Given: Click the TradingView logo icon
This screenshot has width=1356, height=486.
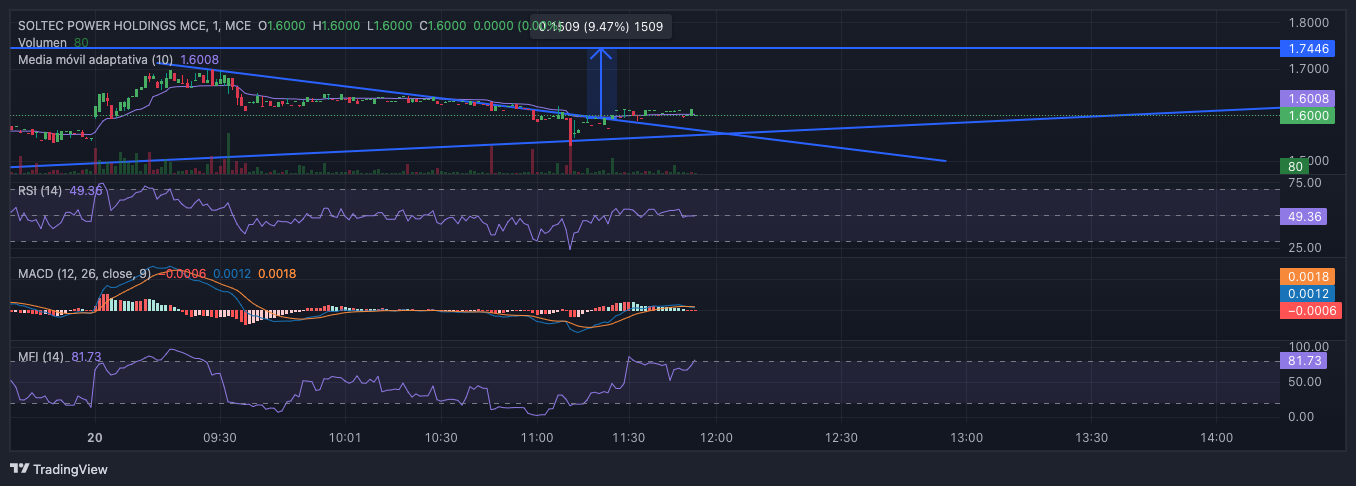Looking at the screenshot, I should pos(19,469).
